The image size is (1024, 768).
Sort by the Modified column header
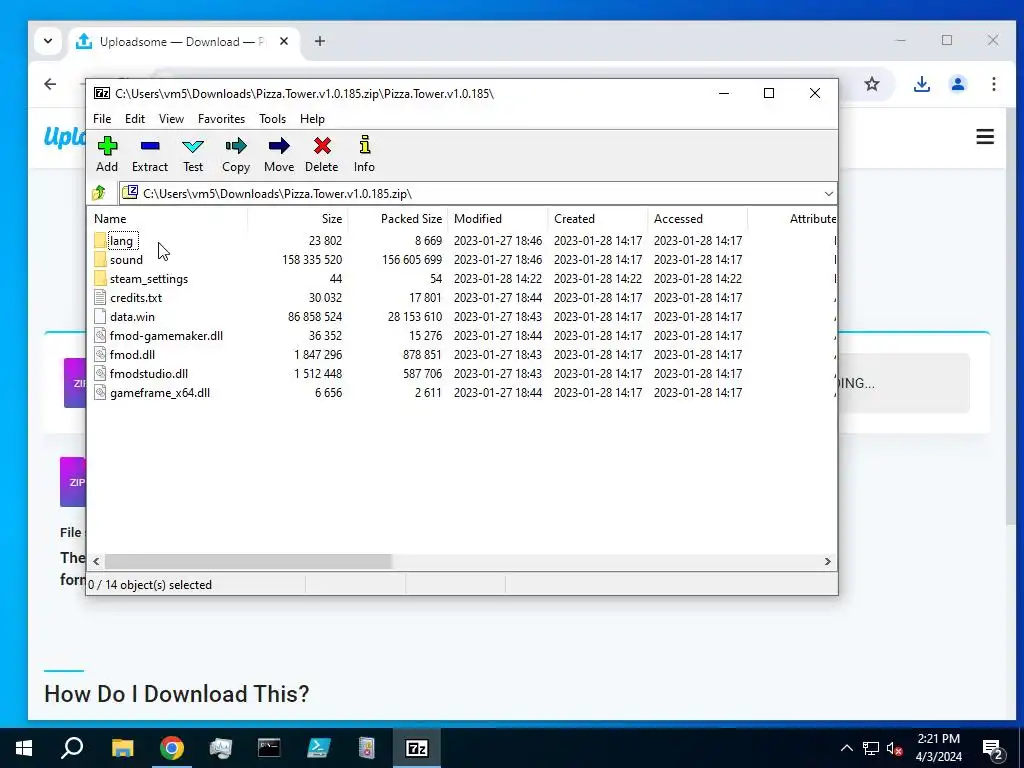498,219
